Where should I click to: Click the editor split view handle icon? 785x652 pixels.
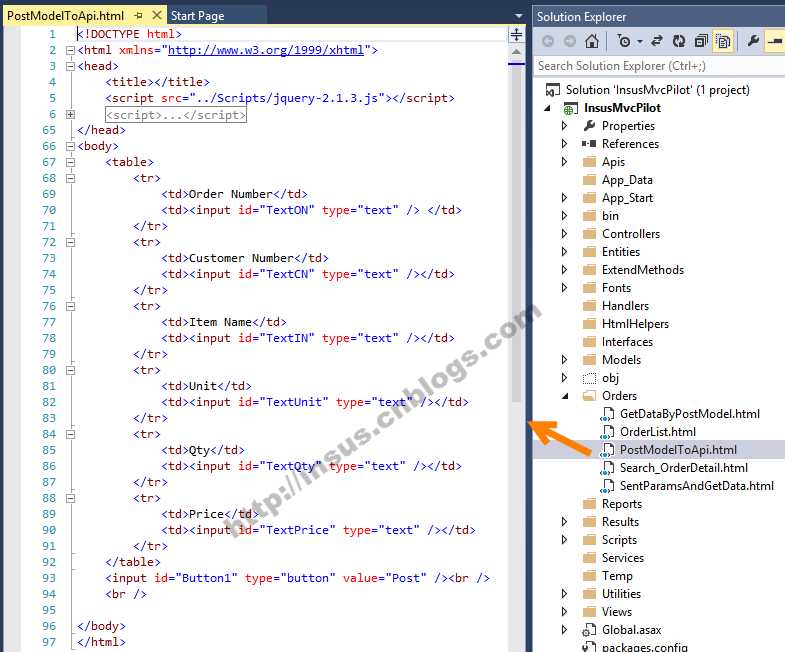(516, 35)
